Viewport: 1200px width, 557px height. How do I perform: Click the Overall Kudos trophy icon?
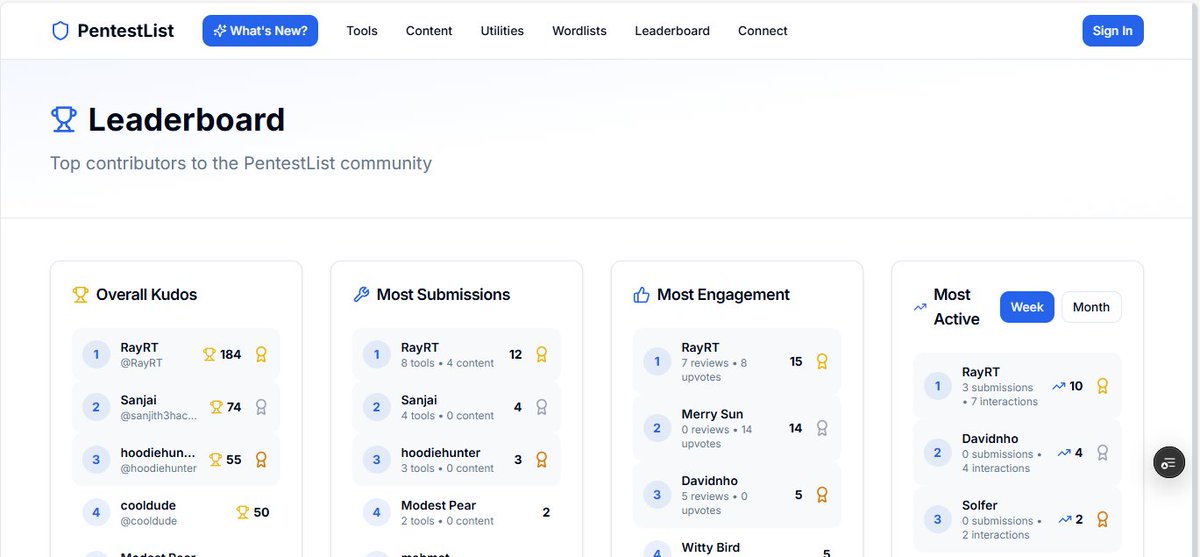(x=81, y=295)
